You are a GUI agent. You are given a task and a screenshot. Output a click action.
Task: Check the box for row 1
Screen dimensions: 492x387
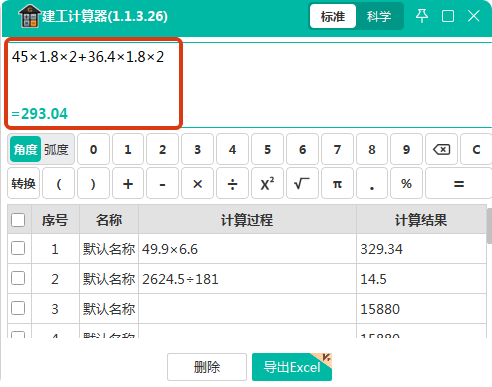18,248
